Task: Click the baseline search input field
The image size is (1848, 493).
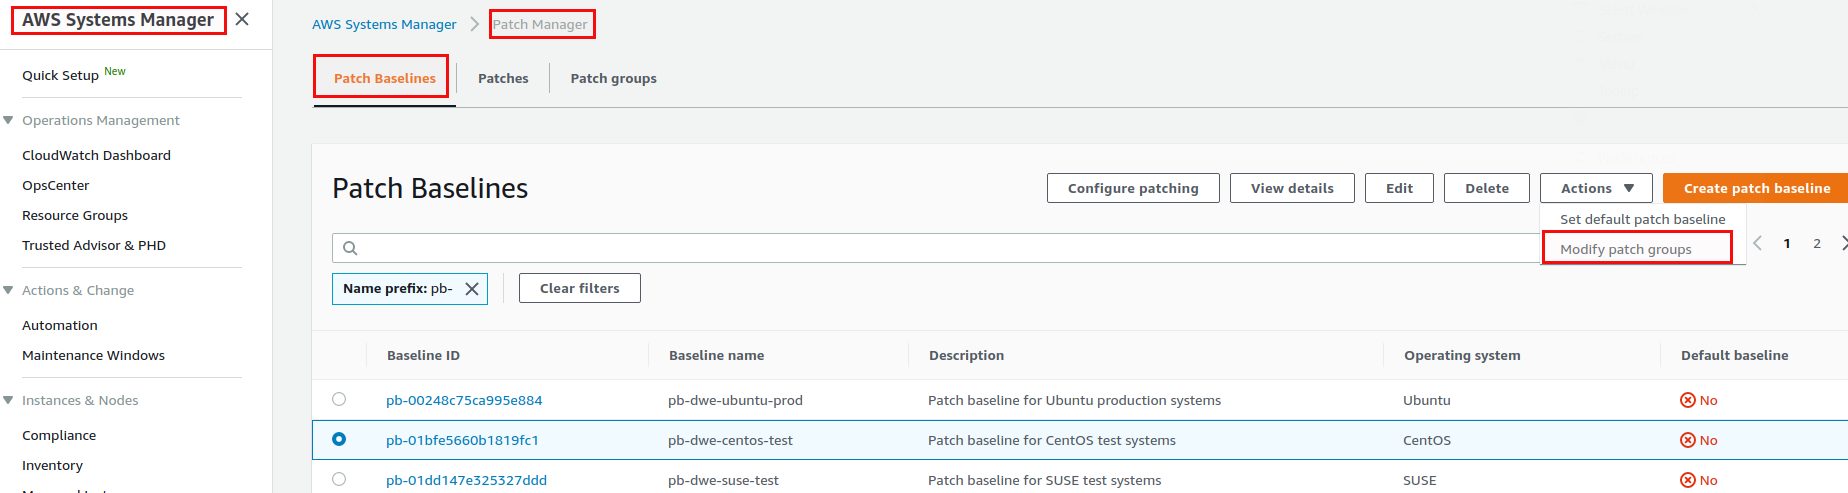Action: (x=936, y=248)
